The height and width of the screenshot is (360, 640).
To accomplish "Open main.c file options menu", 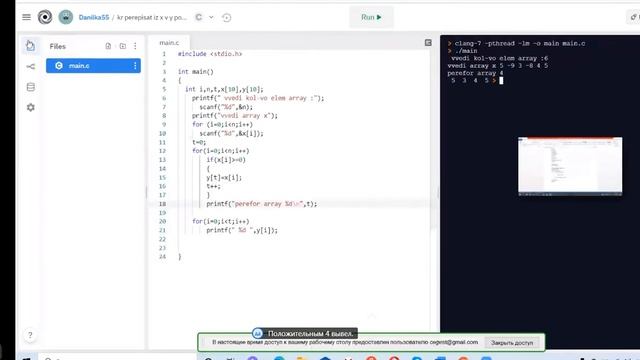I will coord(135,66).
